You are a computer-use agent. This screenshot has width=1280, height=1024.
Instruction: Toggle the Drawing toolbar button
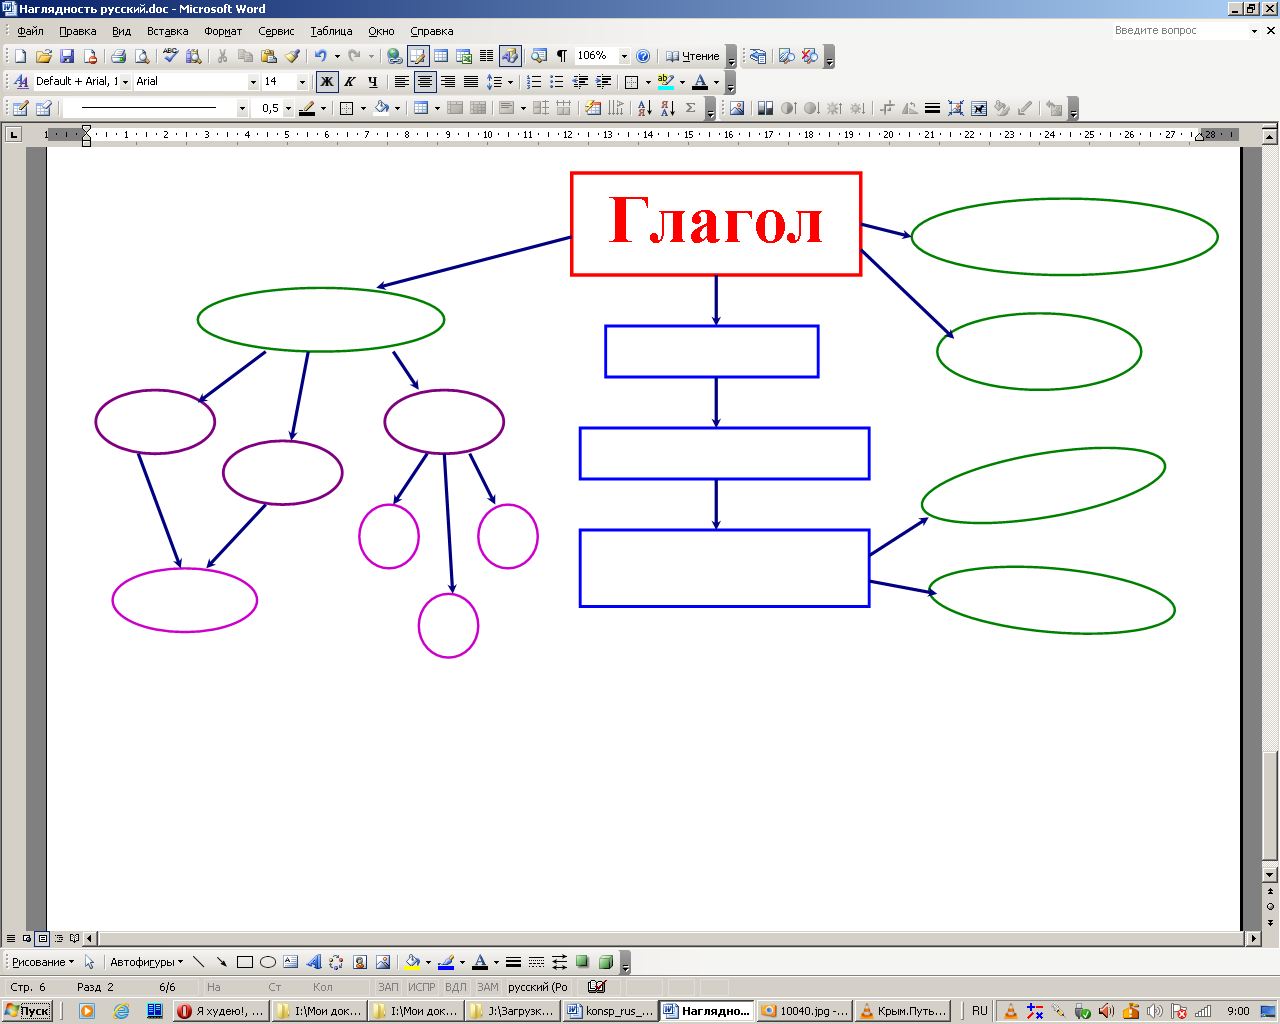[x=510, y=57]
